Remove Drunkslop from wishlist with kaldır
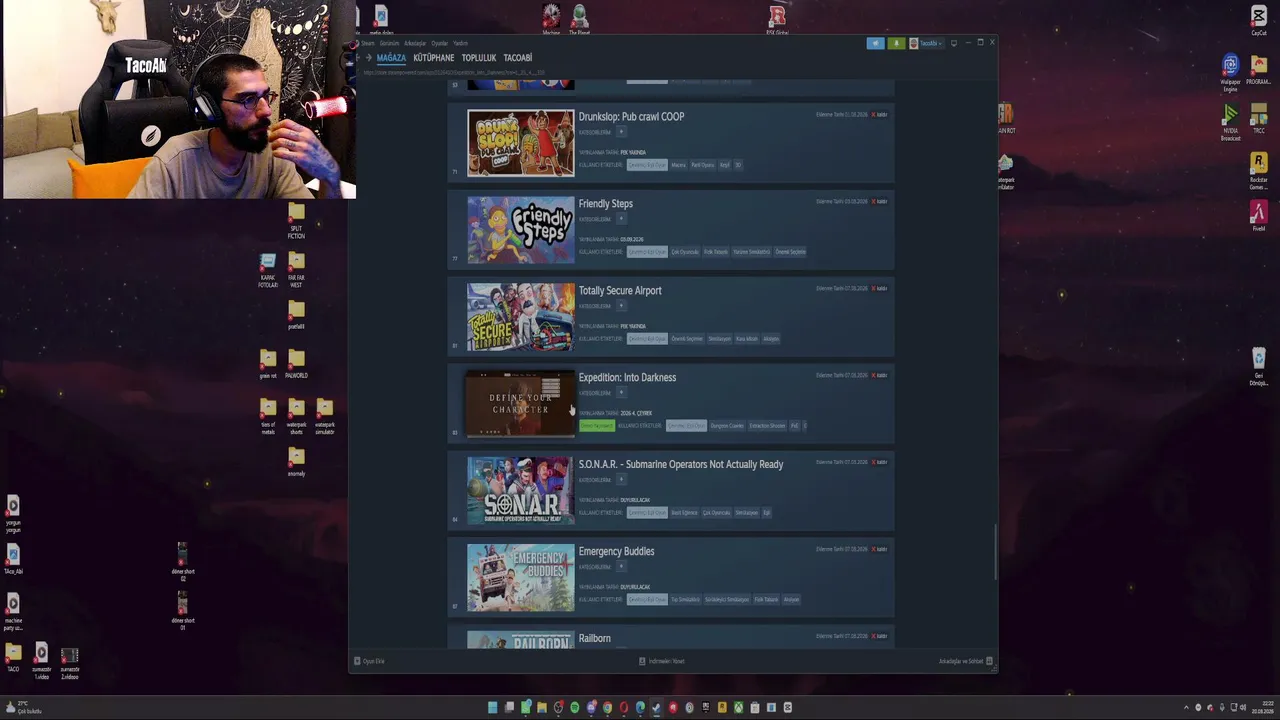 click(880, 114)
